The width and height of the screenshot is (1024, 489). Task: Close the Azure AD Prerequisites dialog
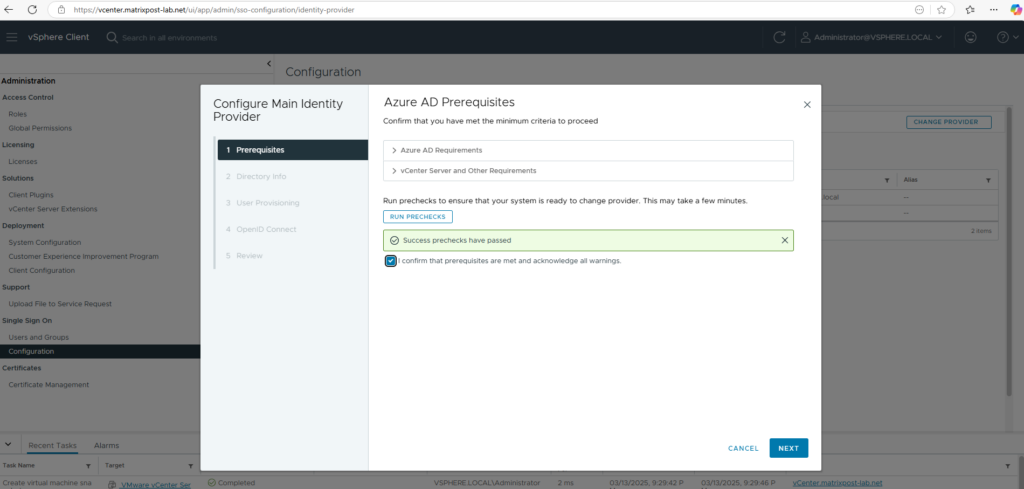coord(807,104)
